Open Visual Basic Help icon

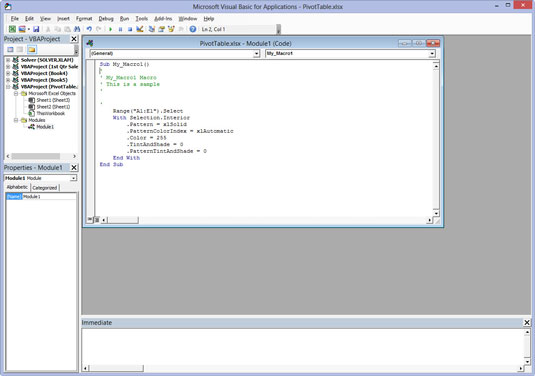[x=193, y=29]
